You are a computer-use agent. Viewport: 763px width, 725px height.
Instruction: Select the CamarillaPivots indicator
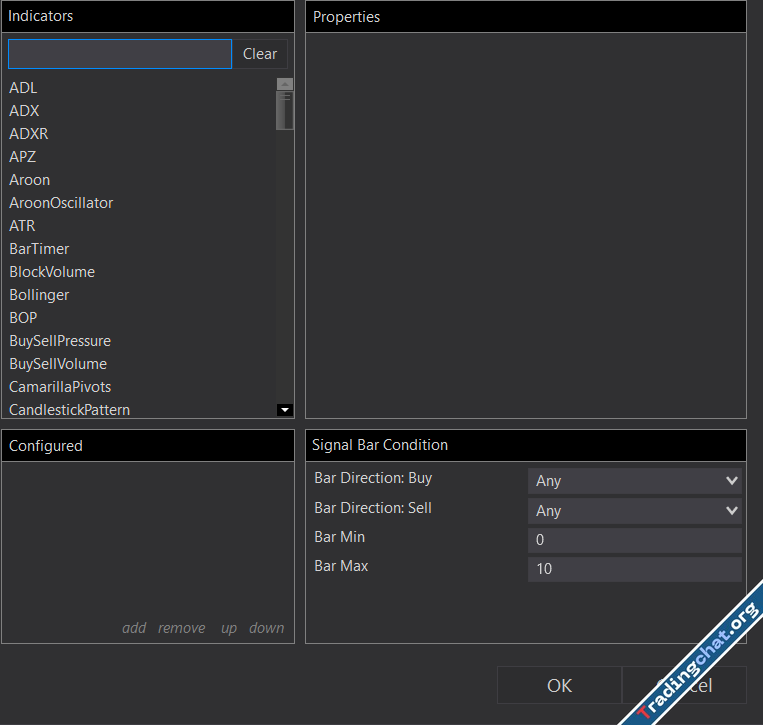tap(60, 387)
